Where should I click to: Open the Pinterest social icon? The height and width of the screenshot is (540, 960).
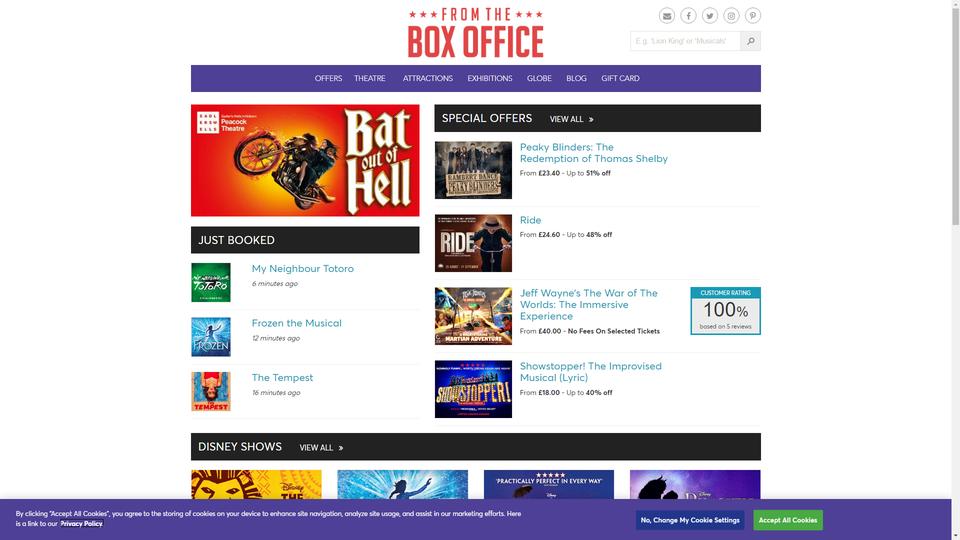click(752, 16)
